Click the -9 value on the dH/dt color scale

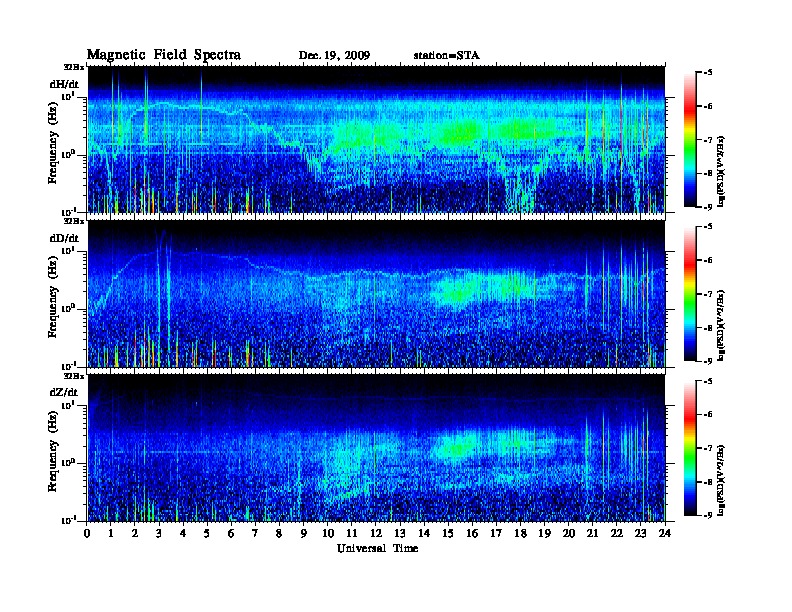(708, 207)
